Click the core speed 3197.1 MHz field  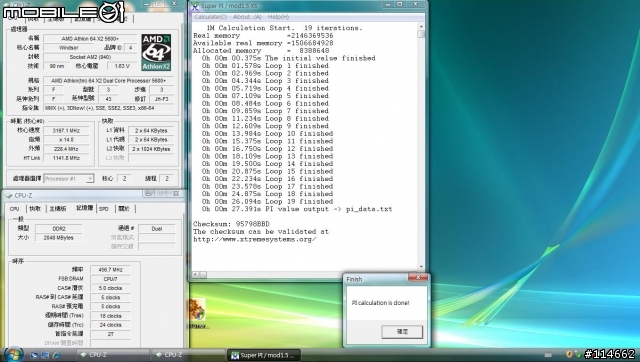(67, 131)
